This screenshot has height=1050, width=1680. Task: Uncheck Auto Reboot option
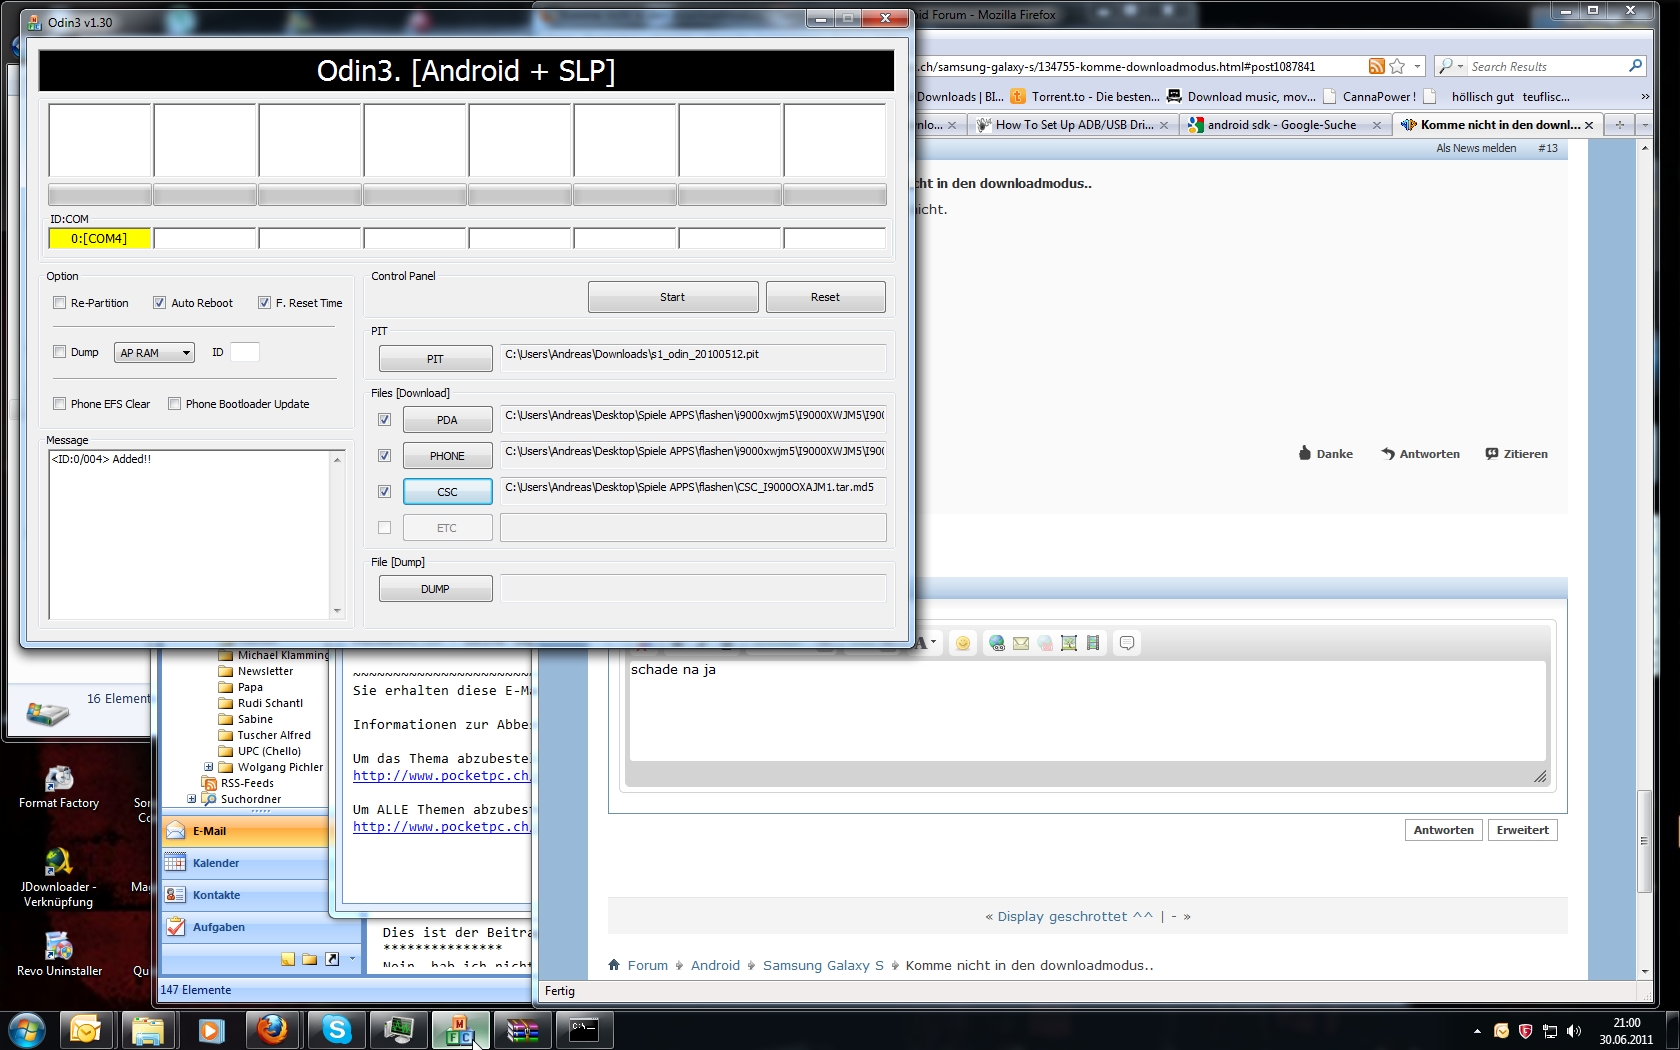(x=159, y=303)
